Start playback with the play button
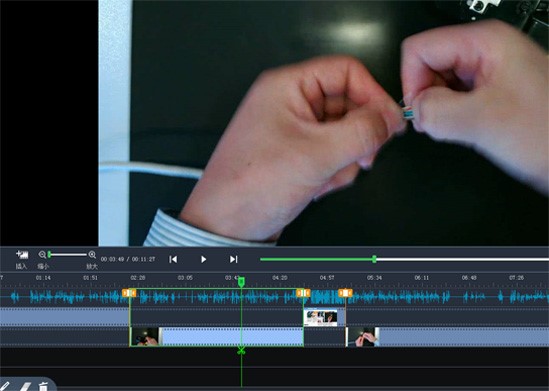The image size is (549, 391). coord(203,259)
